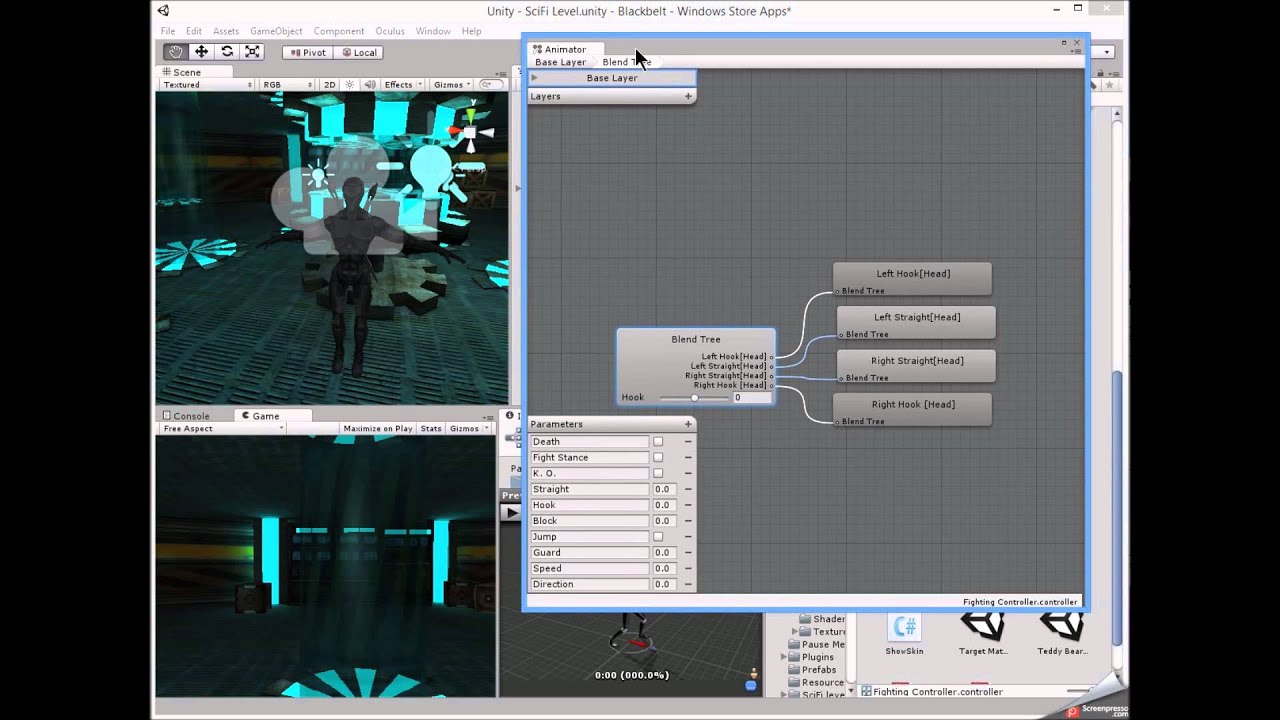
Task: Select the Right Straight[Head] node
Action: [916, 366]
